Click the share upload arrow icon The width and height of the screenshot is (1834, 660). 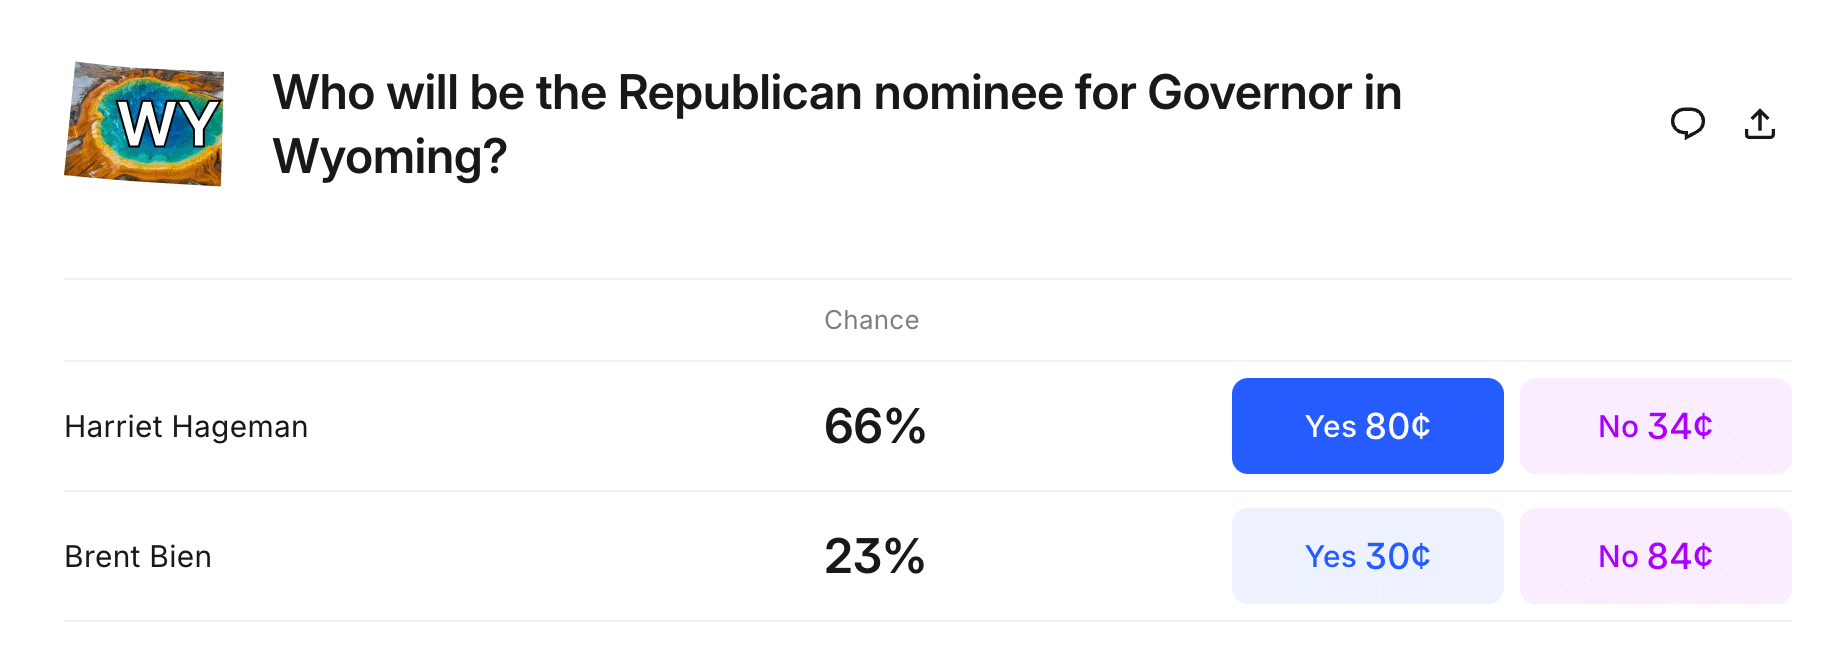coord(1759,123)
